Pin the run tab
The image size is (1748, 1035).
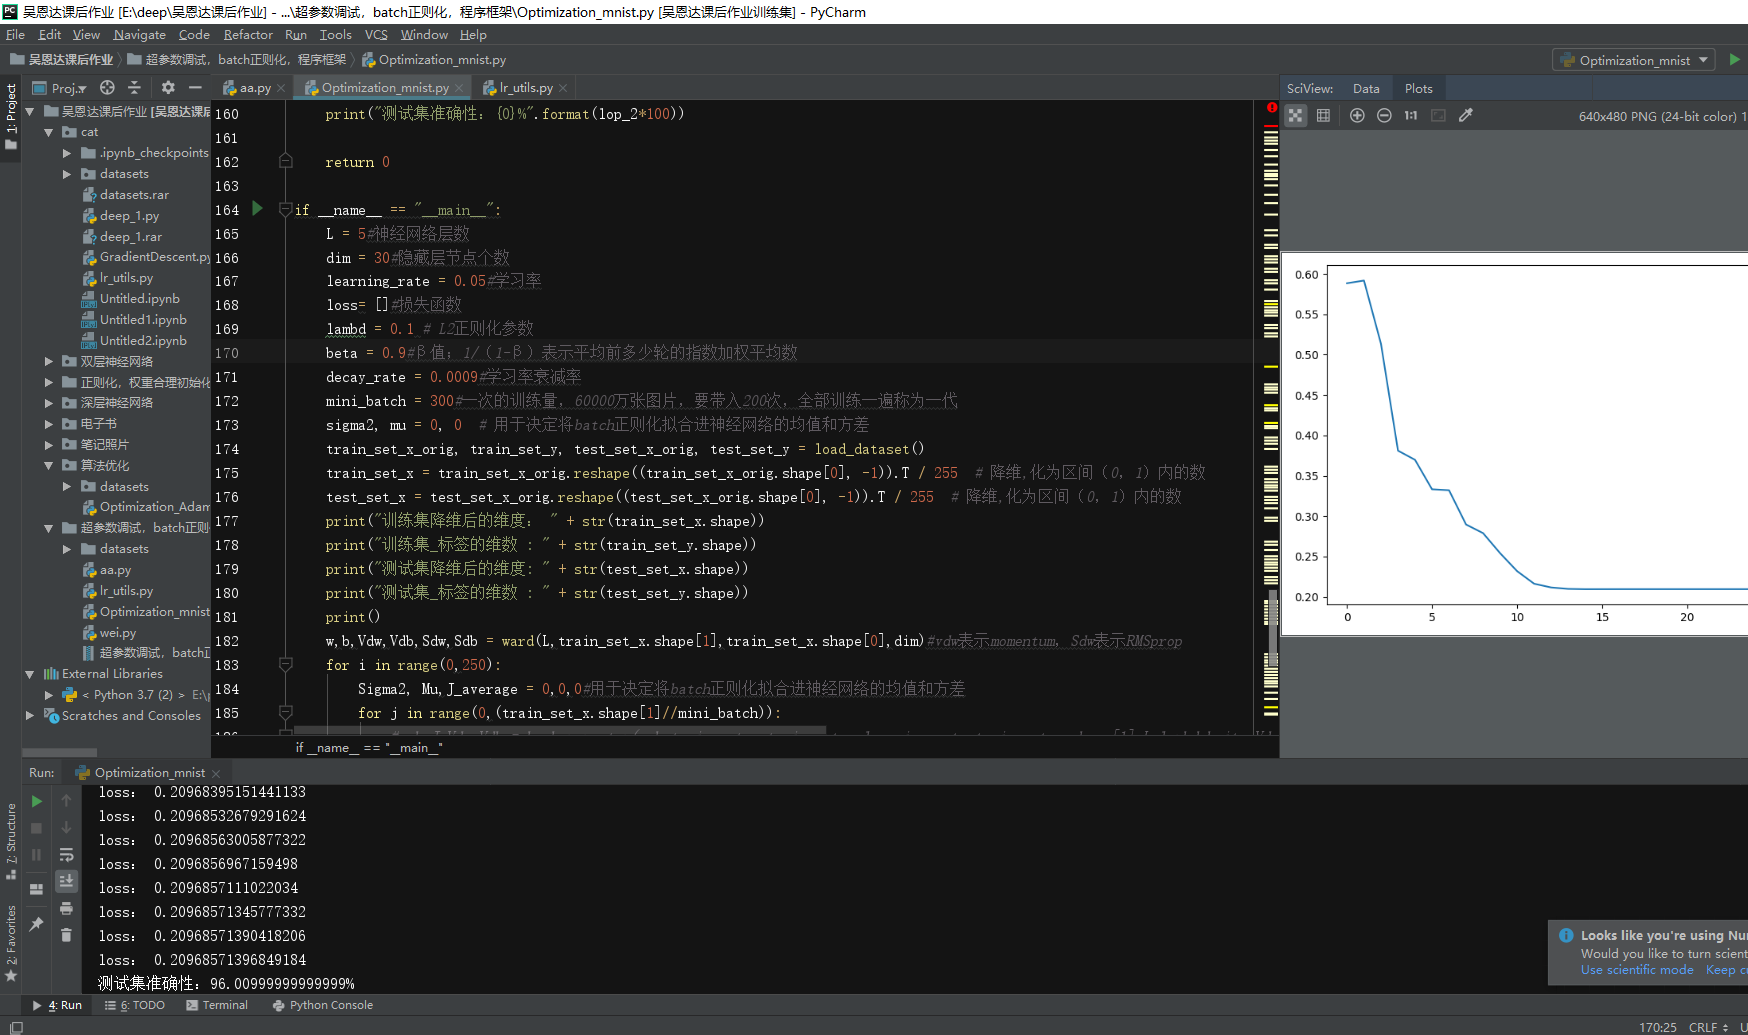(x=37, y=923)
